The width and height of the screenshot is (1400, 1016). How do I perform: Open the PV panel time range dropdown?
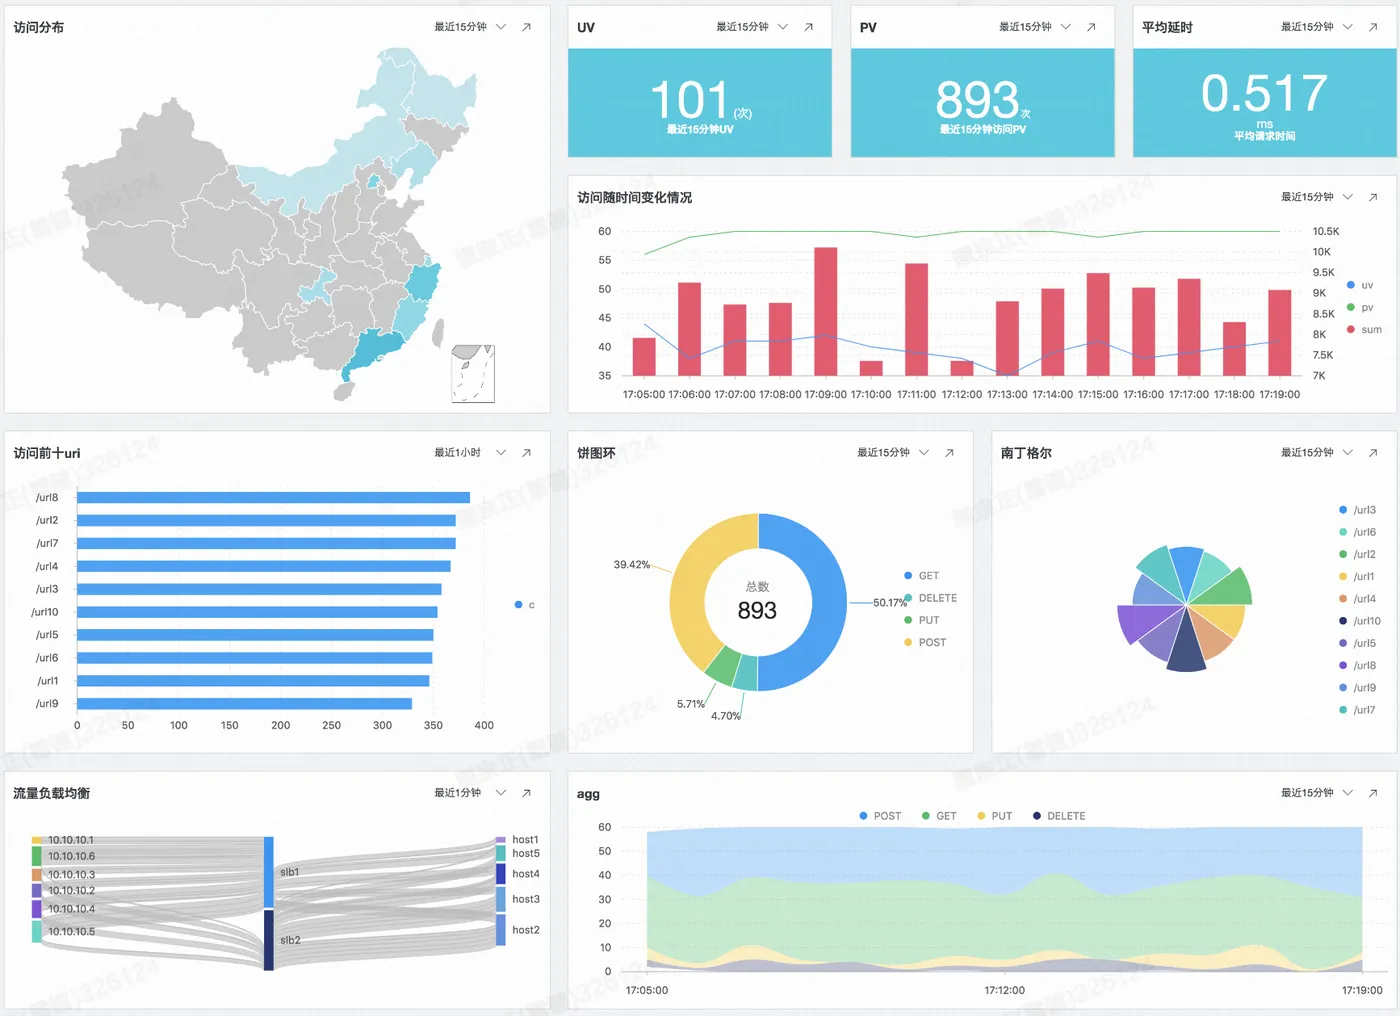[1035, 27]
